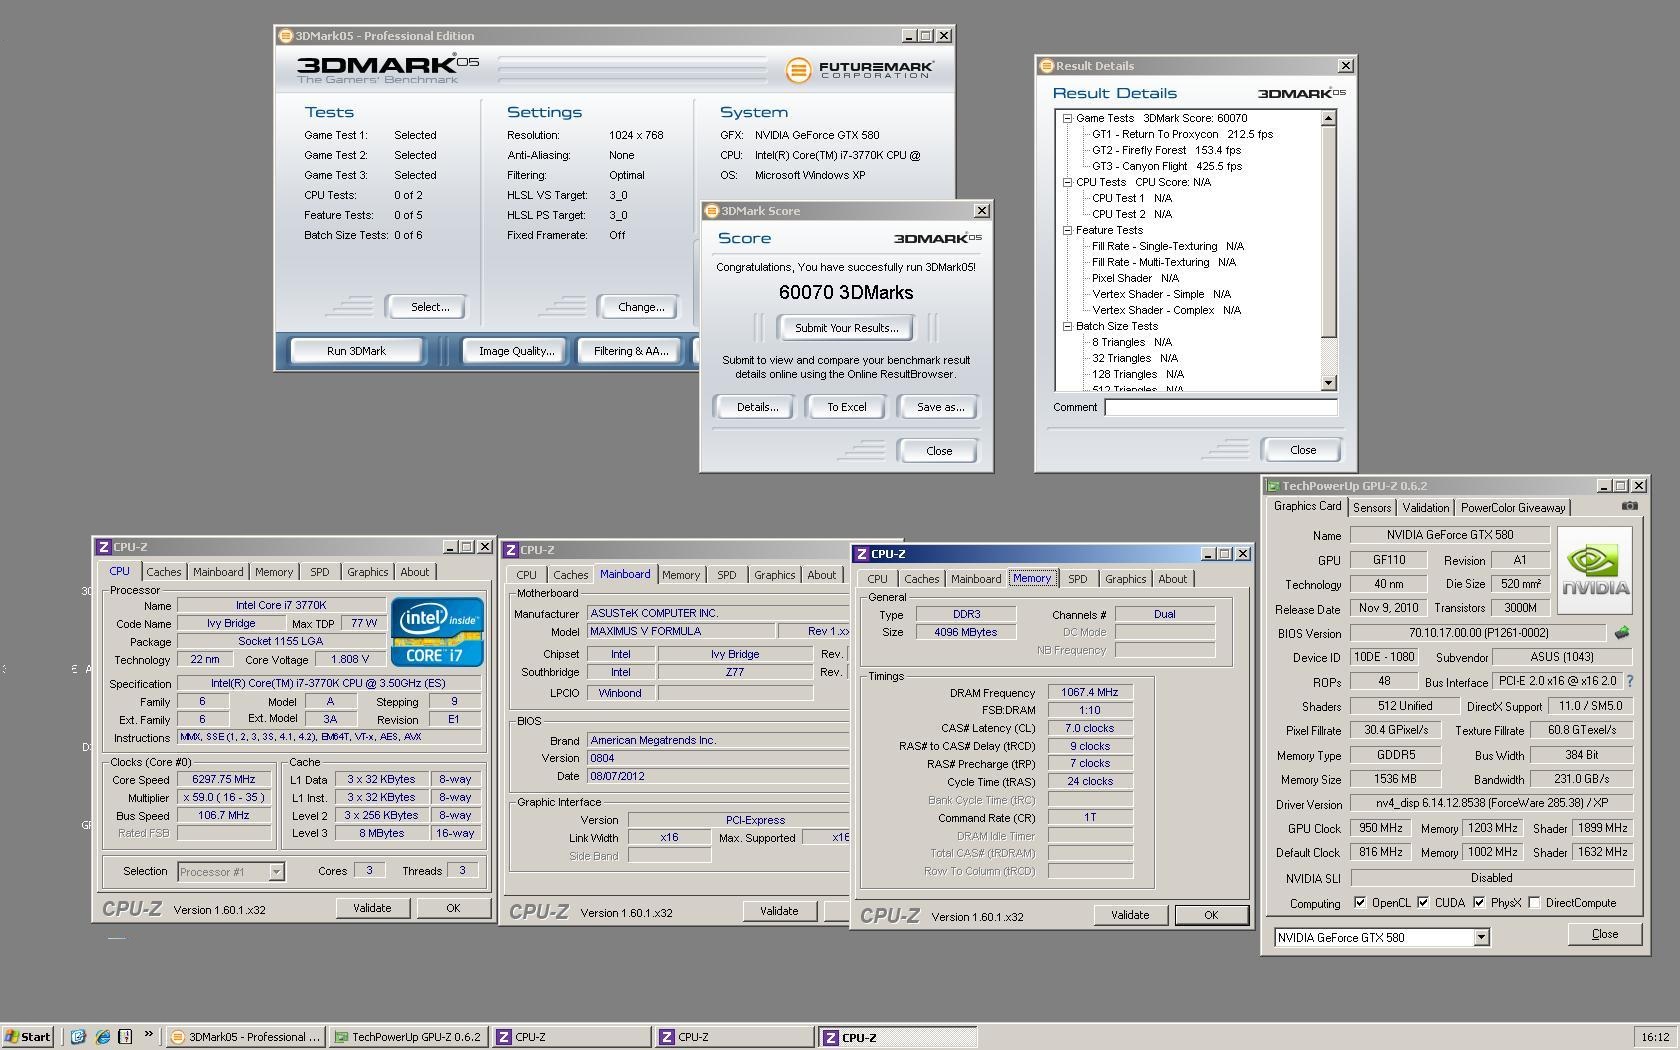The image size is (1680, 1050).
Task: Click the GPU Clock 950 MHz value
Action: click(1381, 828)
